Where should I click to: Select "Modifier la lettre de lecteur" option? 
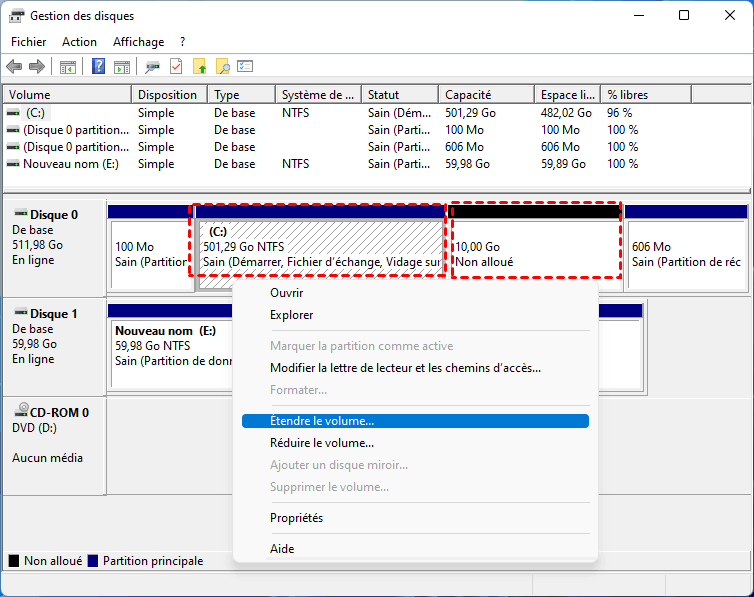click(405, 368)
